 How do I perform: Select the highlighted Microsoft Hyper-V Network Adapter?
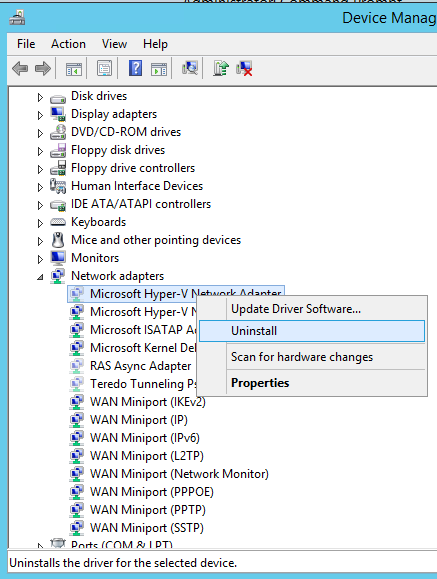tap(176, 294)
